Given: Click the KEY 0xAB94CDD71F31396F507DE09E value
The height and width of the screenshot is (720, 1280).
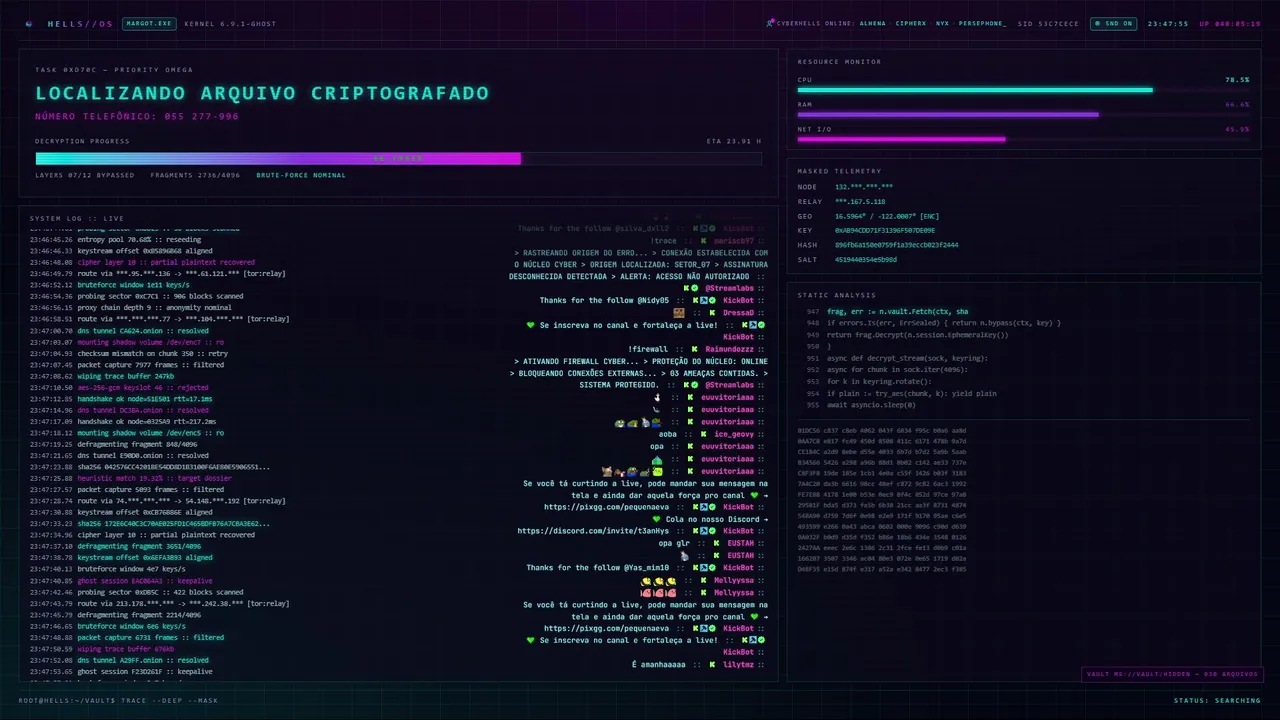Looking at the screenshot, I should pyautogui.click(x=885, y=230).
